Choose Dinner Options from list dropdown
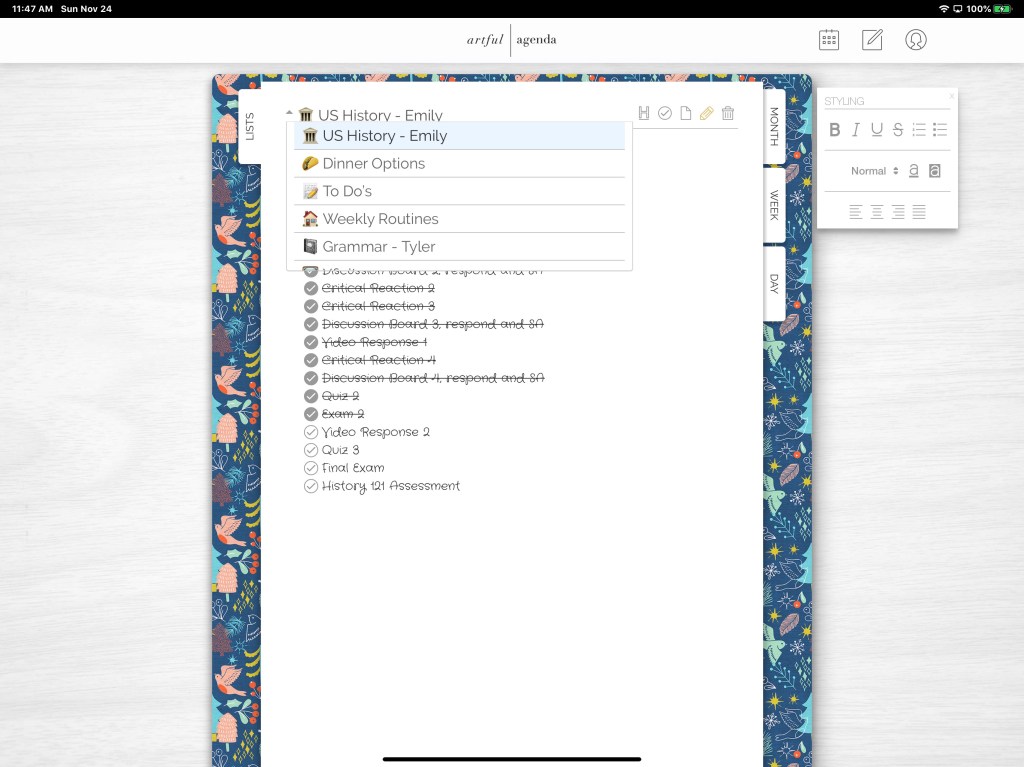 coord(373,164)
